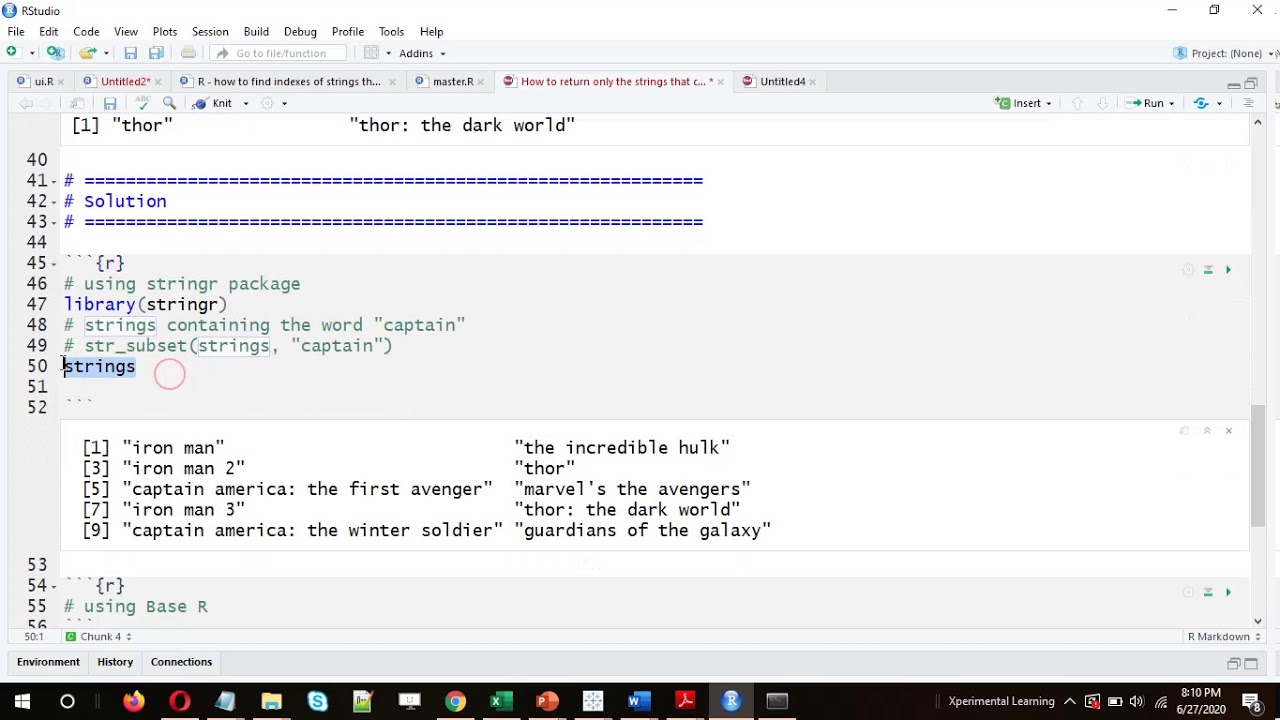Expand the recent files dropdown arrow
This screenshot has height=720, width=1280.
[x=106, y=53]
